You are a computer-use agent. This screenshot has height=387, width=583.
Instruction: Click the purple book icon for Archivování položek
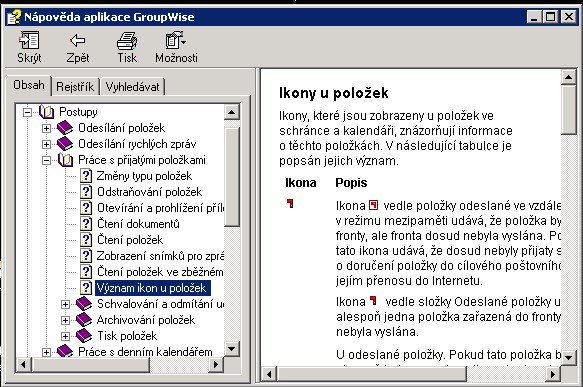click(84, 320)
